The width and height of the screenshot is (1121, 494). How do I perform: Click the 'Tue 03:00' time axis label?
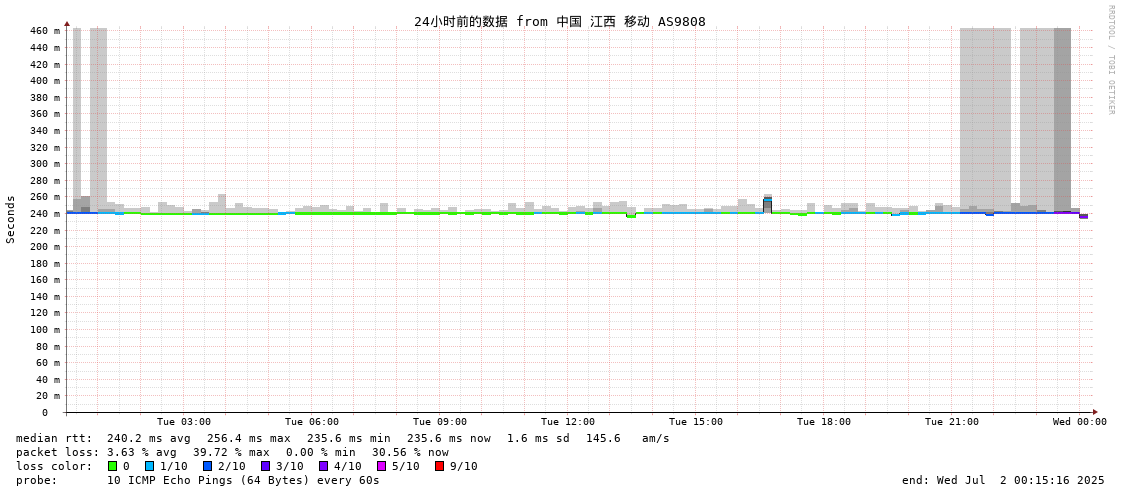[184, 422]
